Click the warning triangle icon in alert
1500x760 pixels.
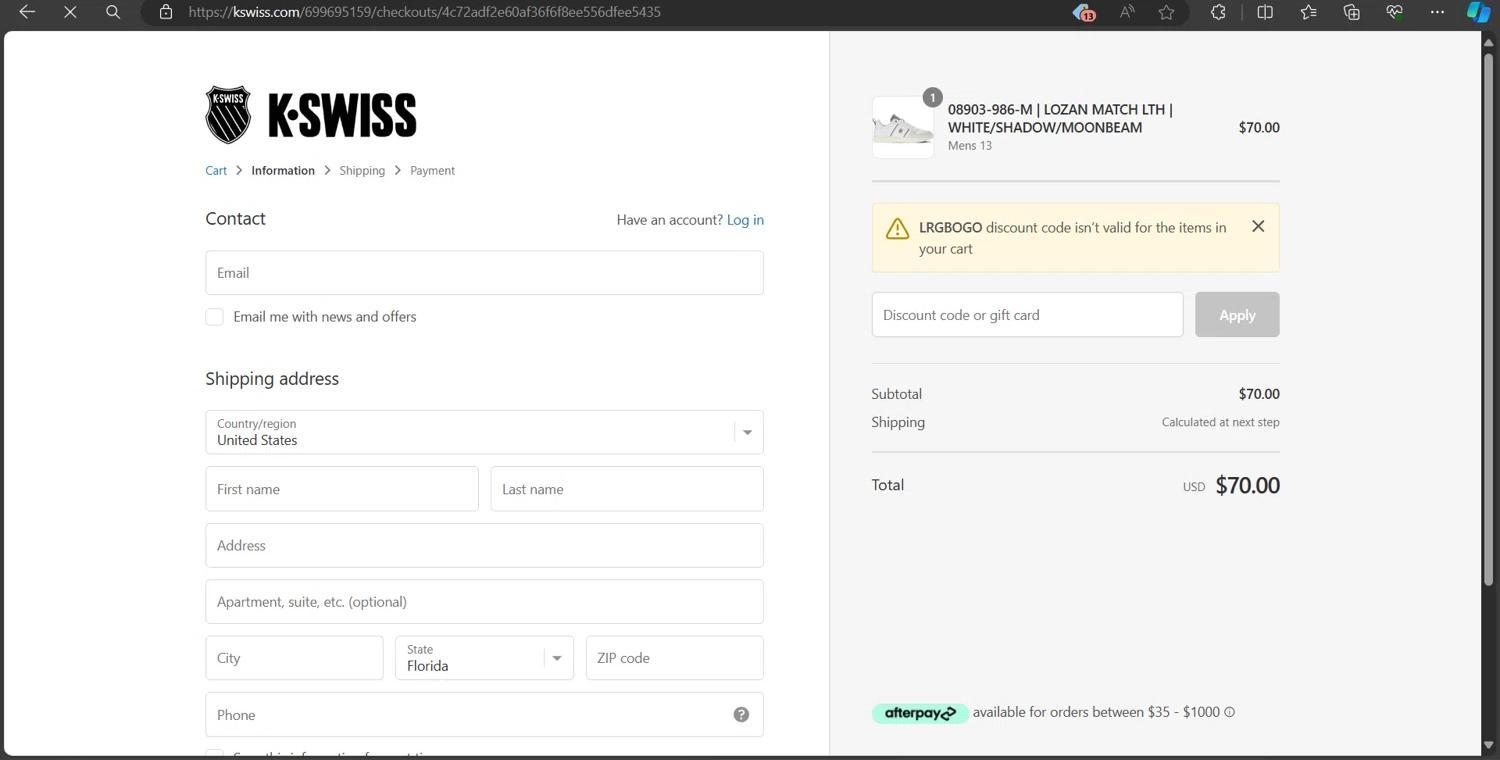pos(897,228)
